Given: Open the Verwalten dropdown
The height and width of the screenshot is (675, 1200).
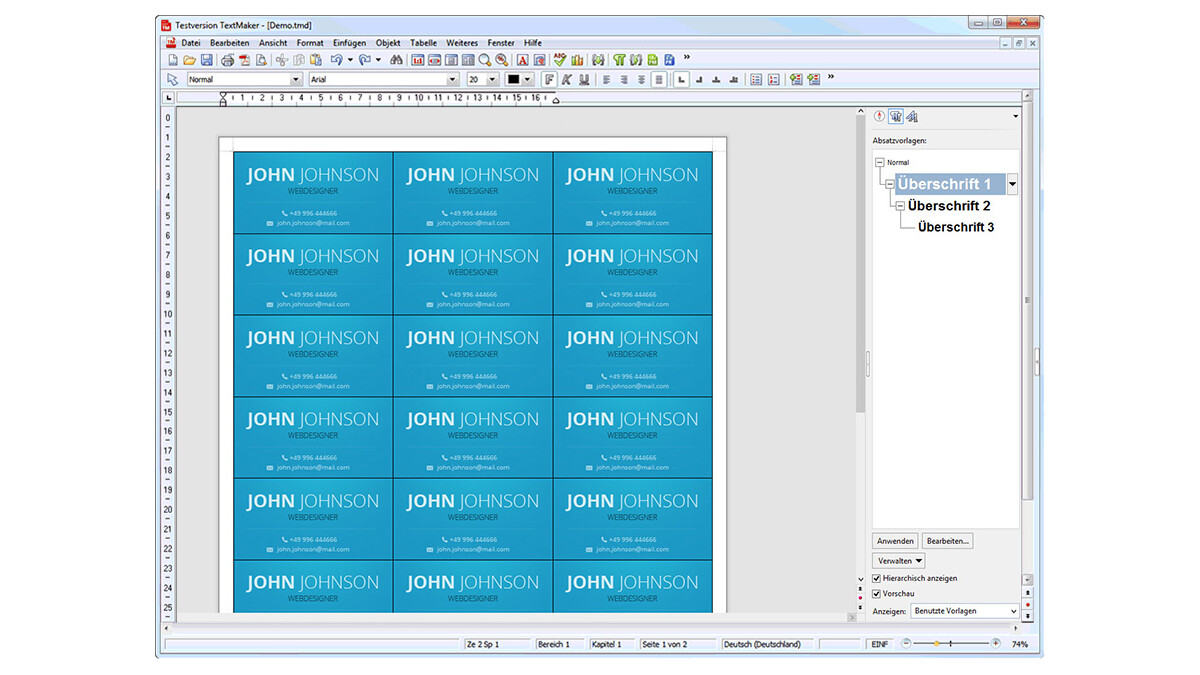Looking at the screenshot, I should (898, 561).
